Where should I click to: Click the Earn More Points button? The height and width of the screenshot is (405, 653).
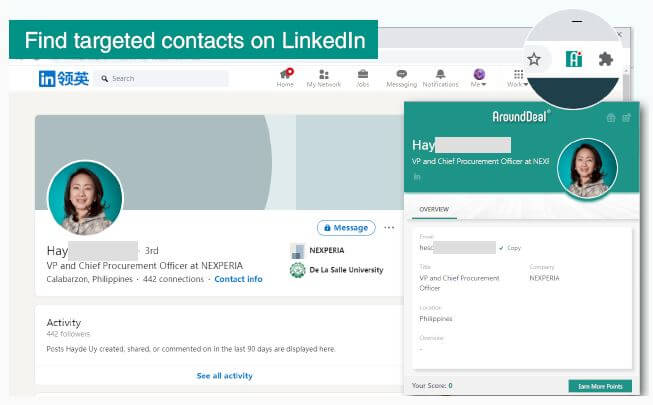(x=600, y=386)
